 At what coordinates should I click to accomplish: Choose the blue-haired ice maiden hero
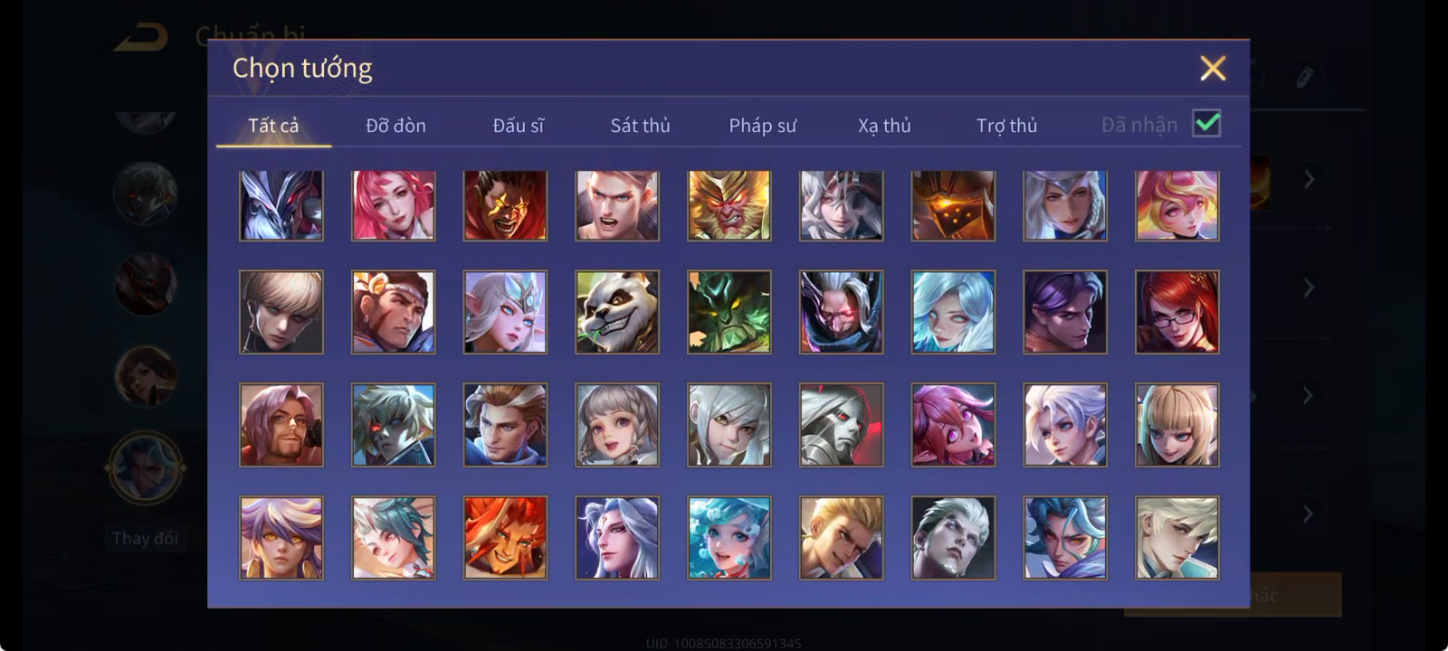[x=953, y=312]
